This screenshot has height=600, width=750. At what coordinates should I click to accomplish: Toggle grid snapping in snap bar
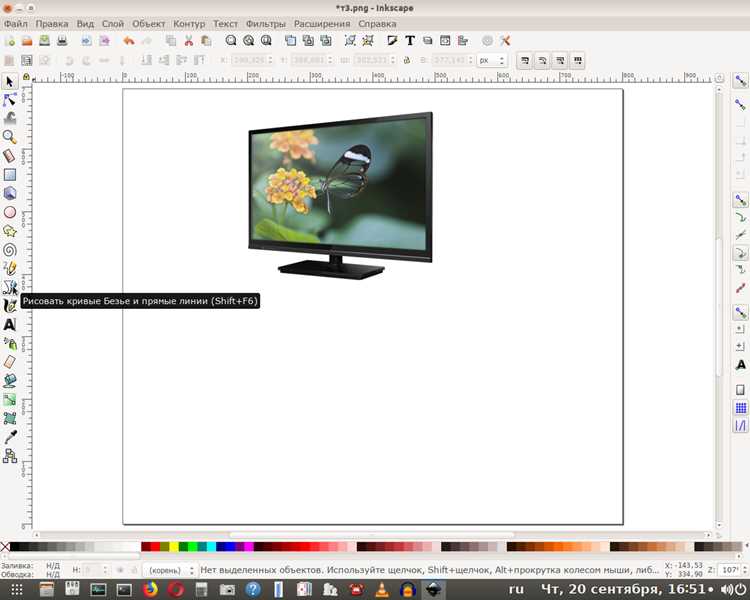click(740, 408)
